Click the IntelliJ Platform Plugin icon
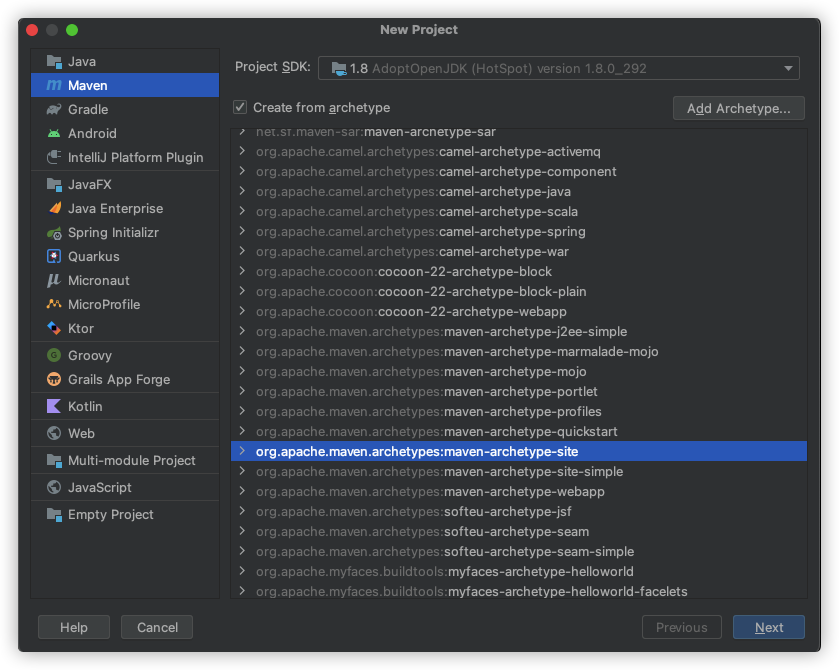Viewport: 839px width, 670px height. point(54,157)
